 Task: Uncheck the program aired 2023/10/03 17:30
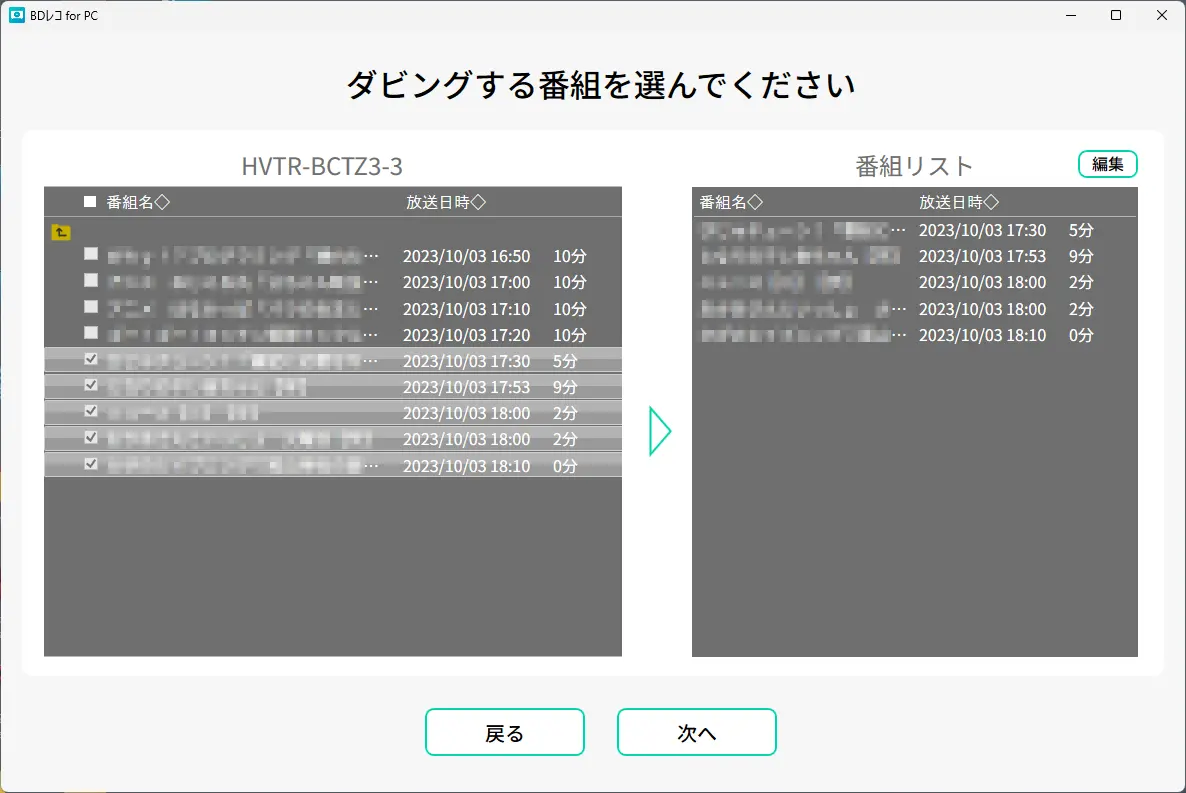(91, 359)
